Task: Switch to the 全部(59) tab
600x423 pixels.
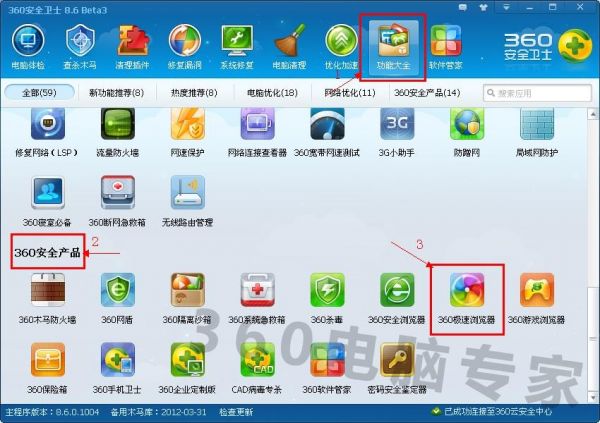Action: [40, 93]
